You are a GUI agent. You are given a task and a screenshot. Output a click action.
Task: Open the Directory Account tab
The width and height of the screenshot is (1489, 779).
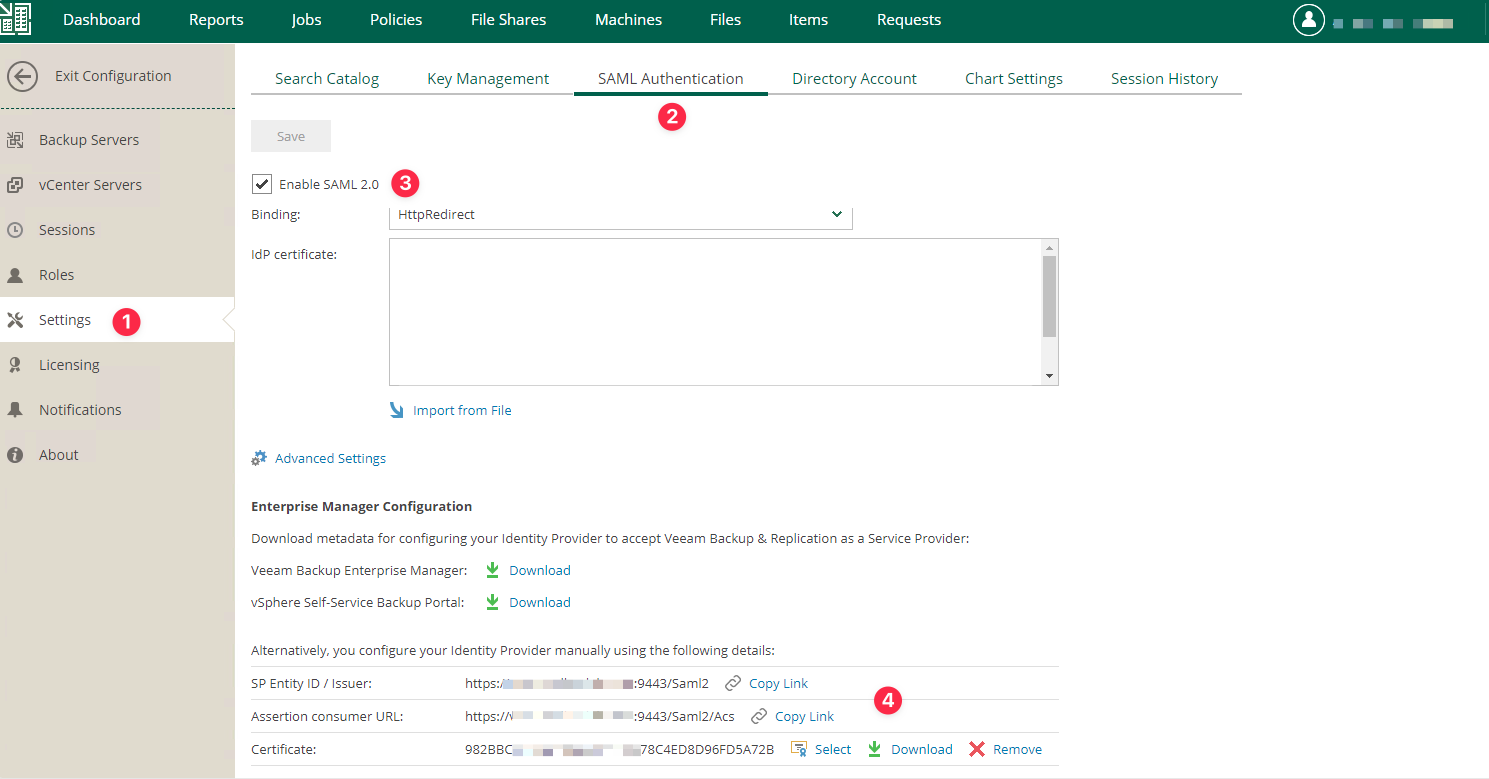[854, 79]
